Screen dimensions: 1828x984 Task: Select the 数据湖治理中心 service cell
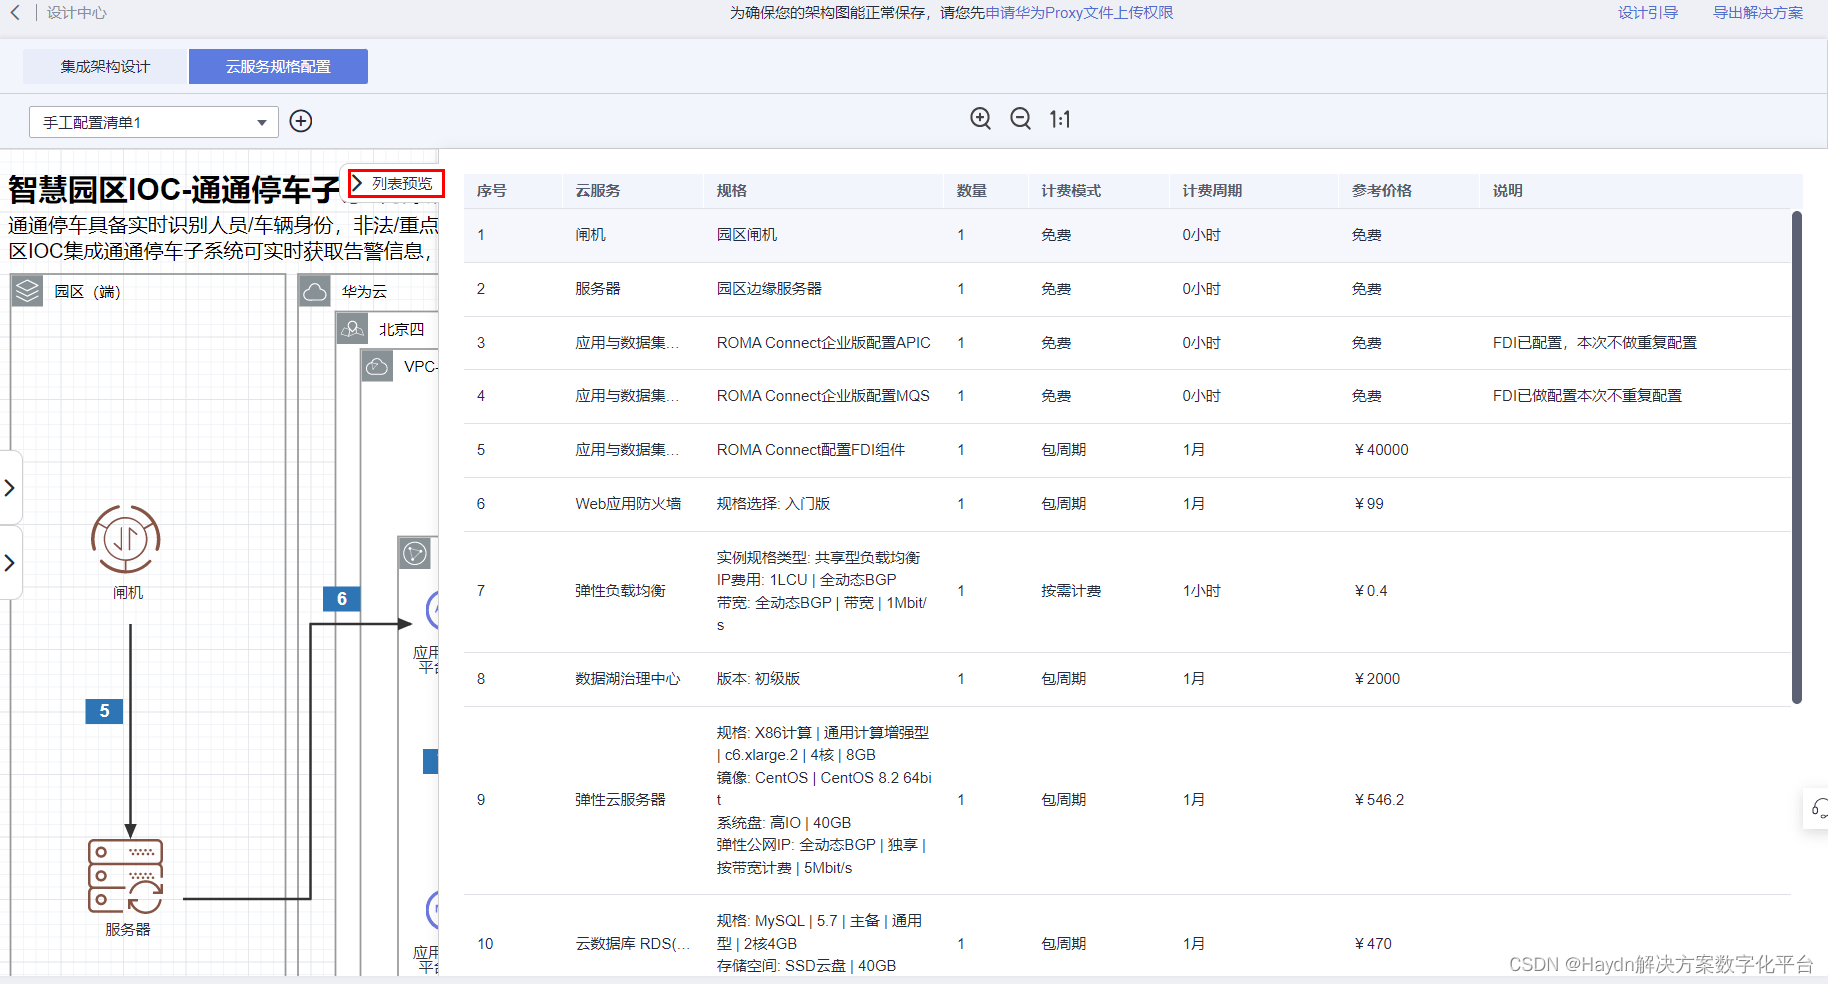click(x=628, y=679)
